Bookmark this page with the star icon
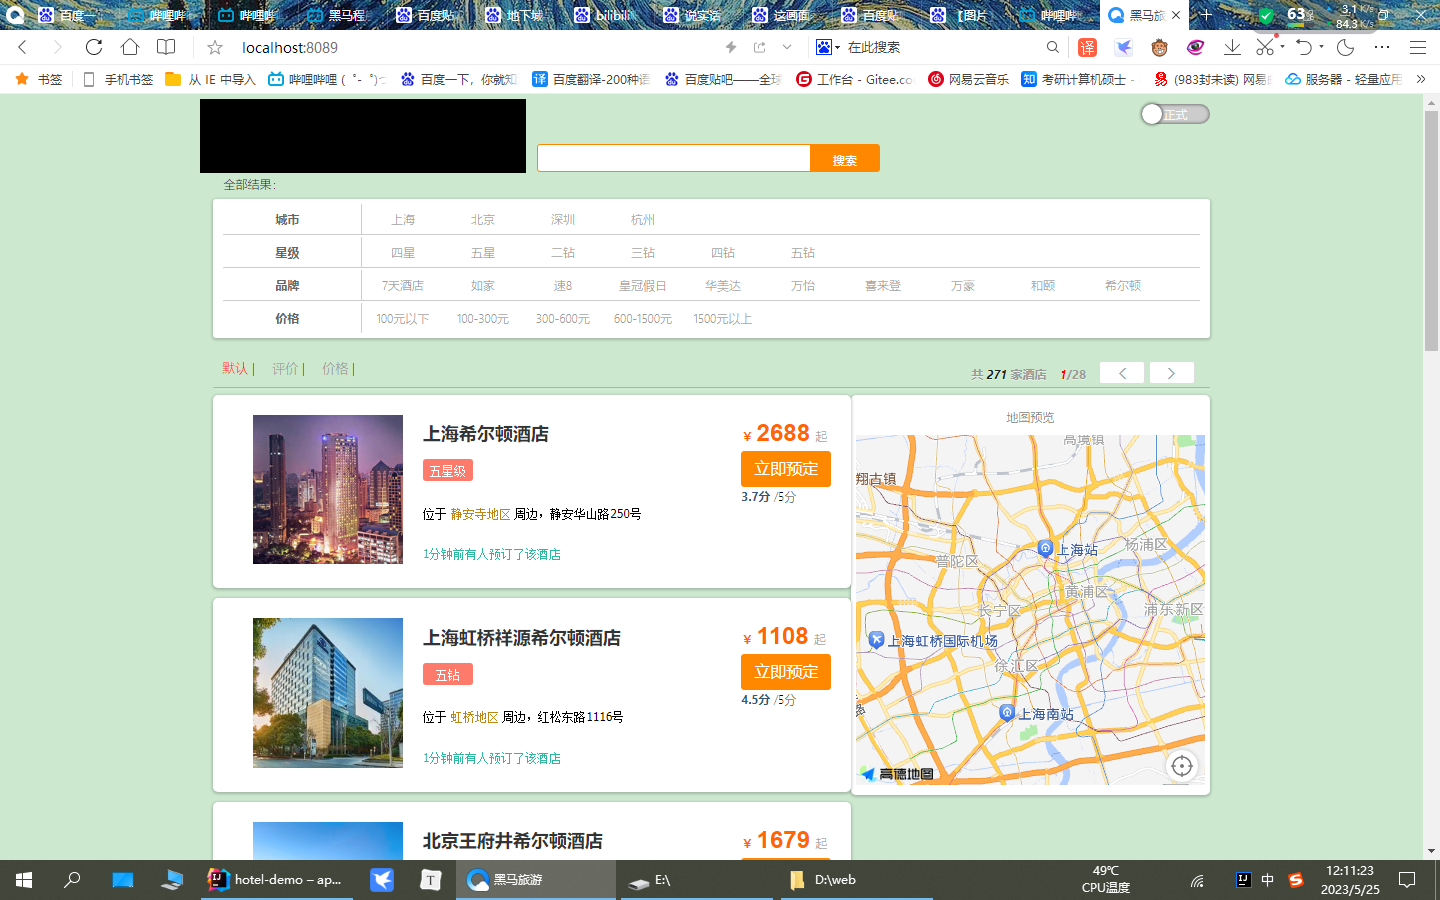Viewport: 1440px width, 900px height. [x=215, y=47]
